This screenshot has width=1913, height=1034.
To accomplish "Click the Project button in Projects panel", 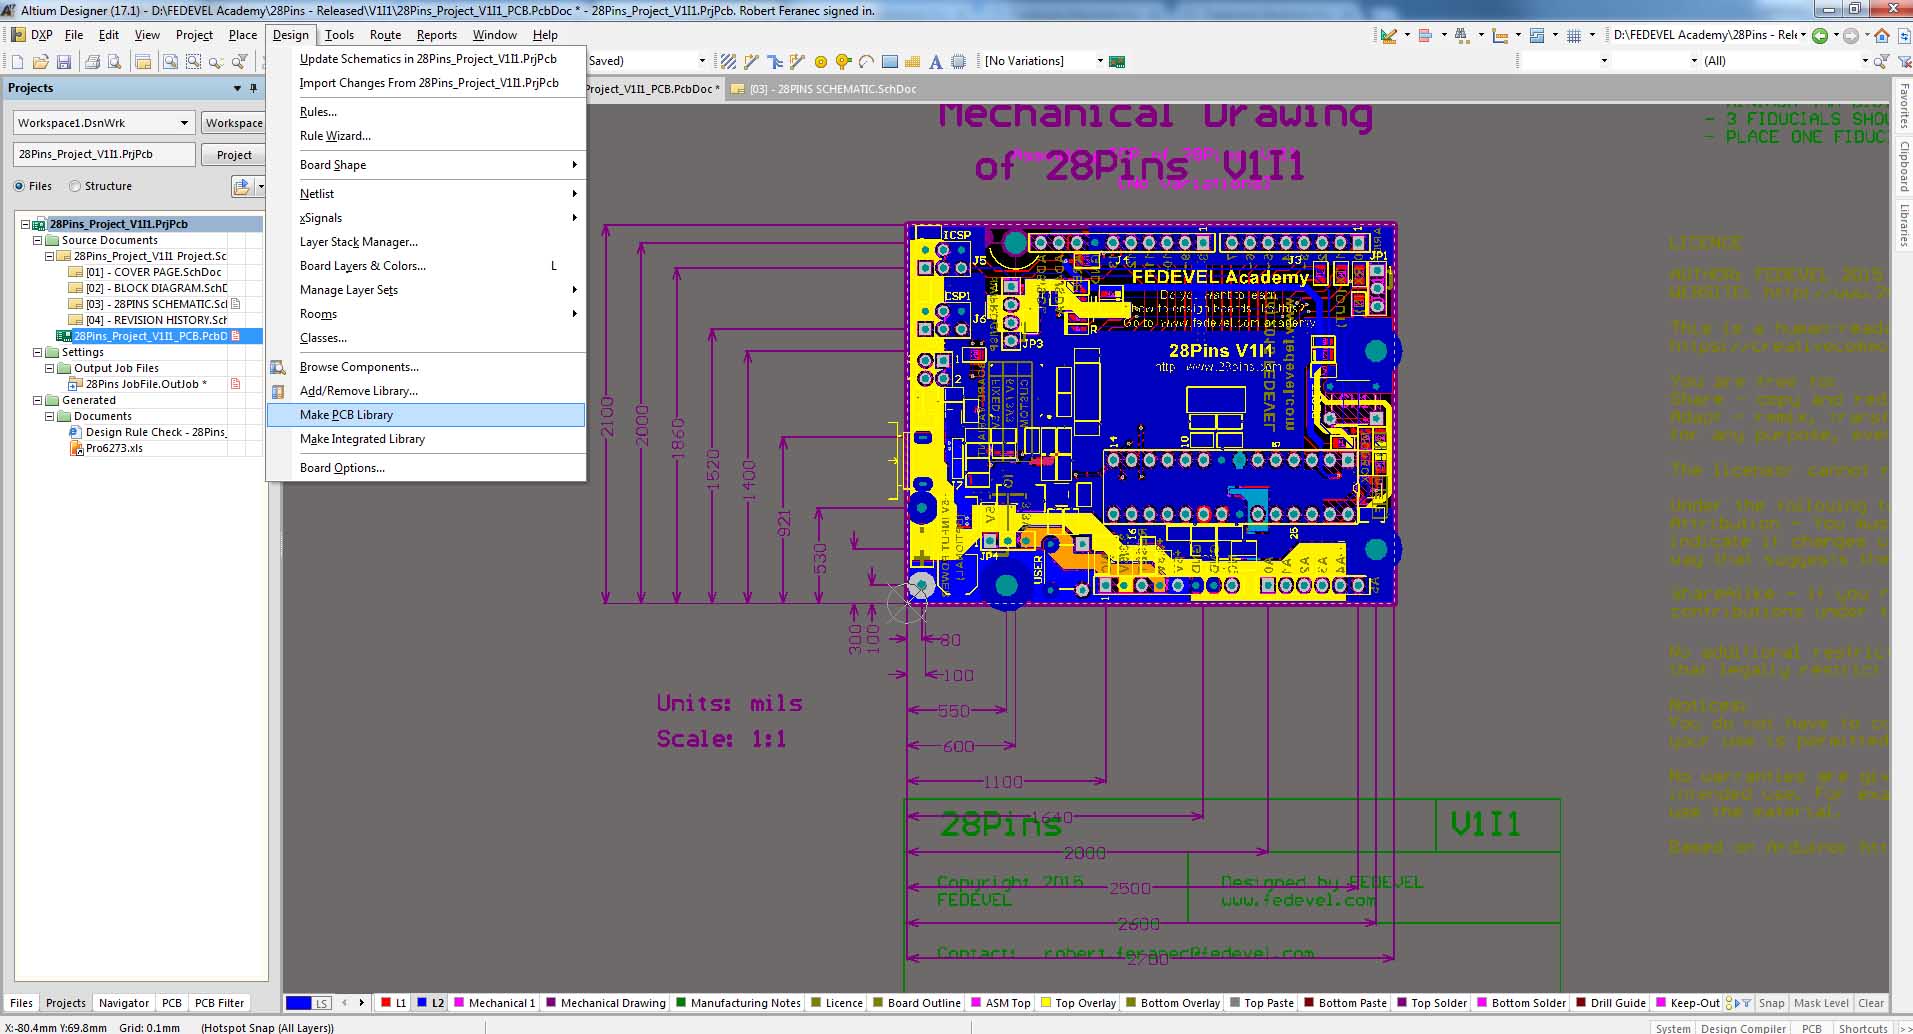I will tap(234, 155).
